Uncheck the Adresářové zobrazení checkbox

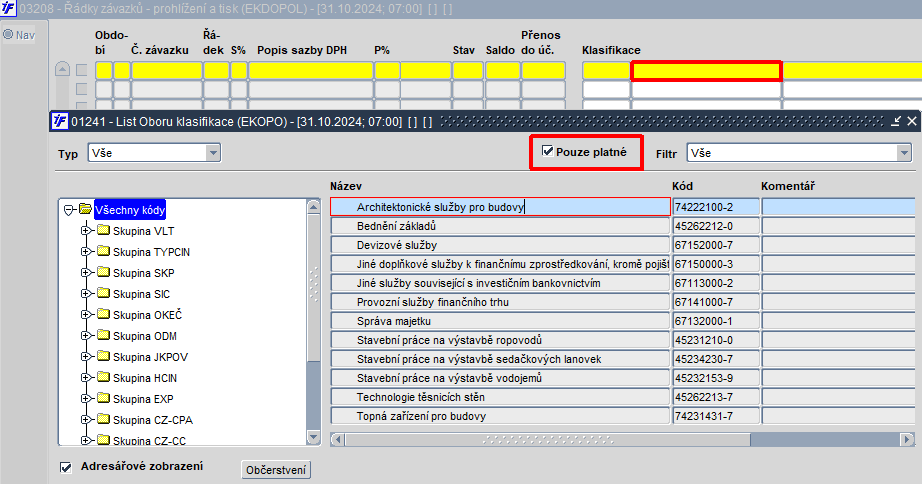pyautogui.click(x=66, y=467)
